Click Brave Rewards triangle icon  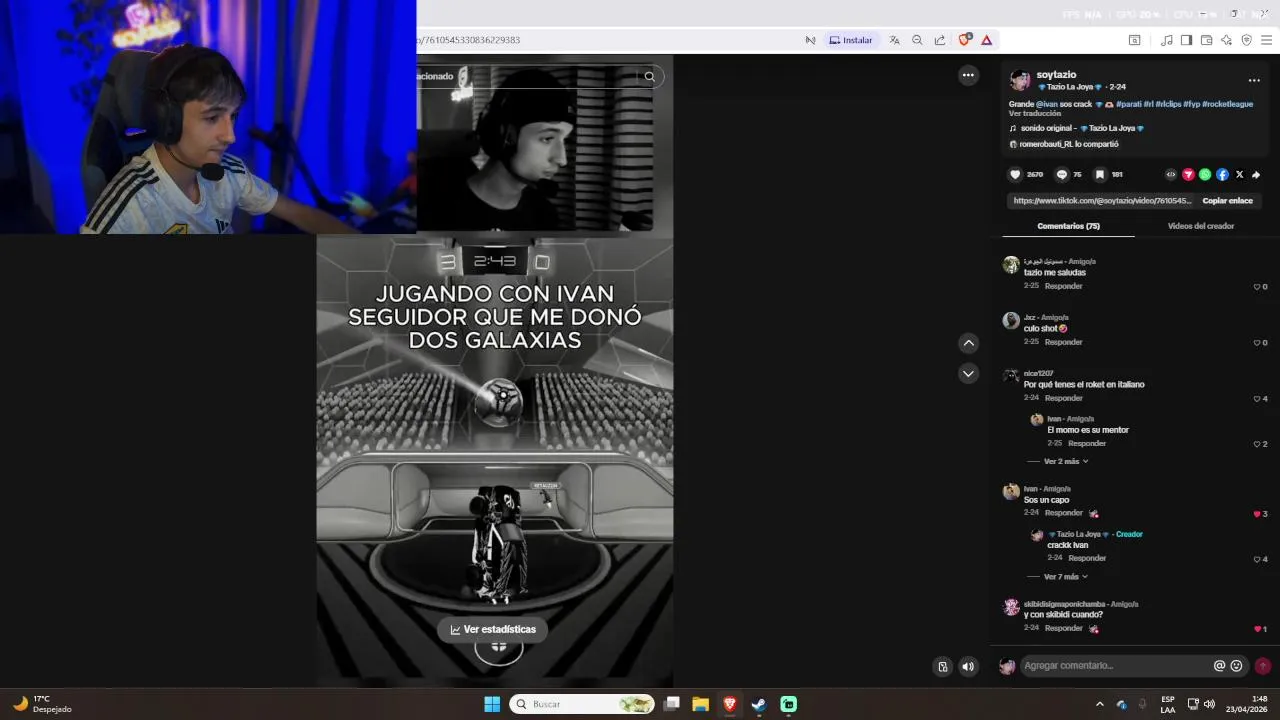[x=987, y=40]
